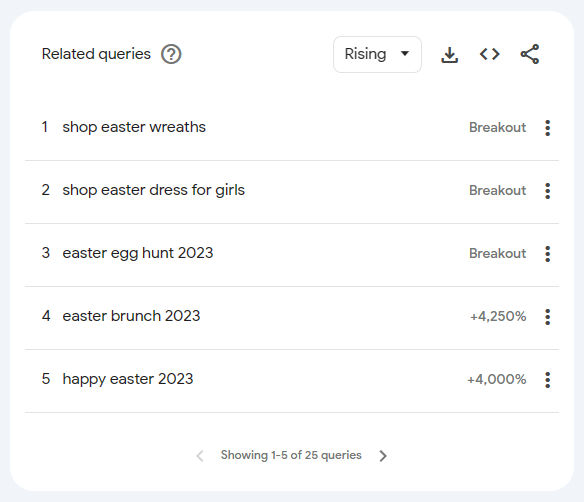Download the related queries CSV
This screenshot has height=502, width=584.
point(450,55)
